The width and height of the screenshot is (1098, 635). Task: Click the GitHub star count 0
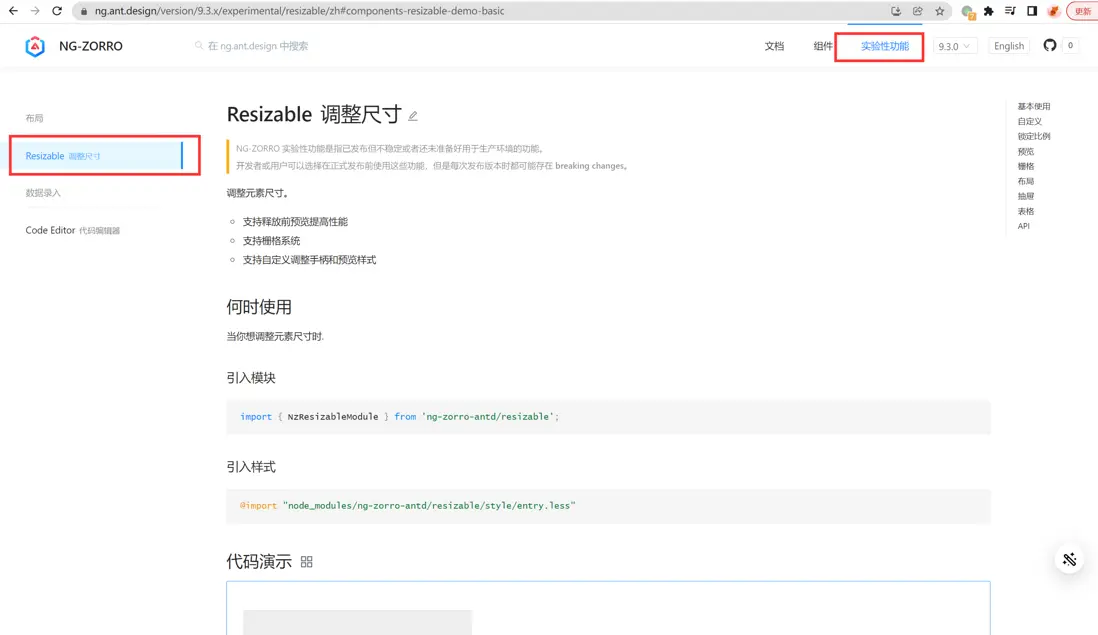pos(1070,46)
